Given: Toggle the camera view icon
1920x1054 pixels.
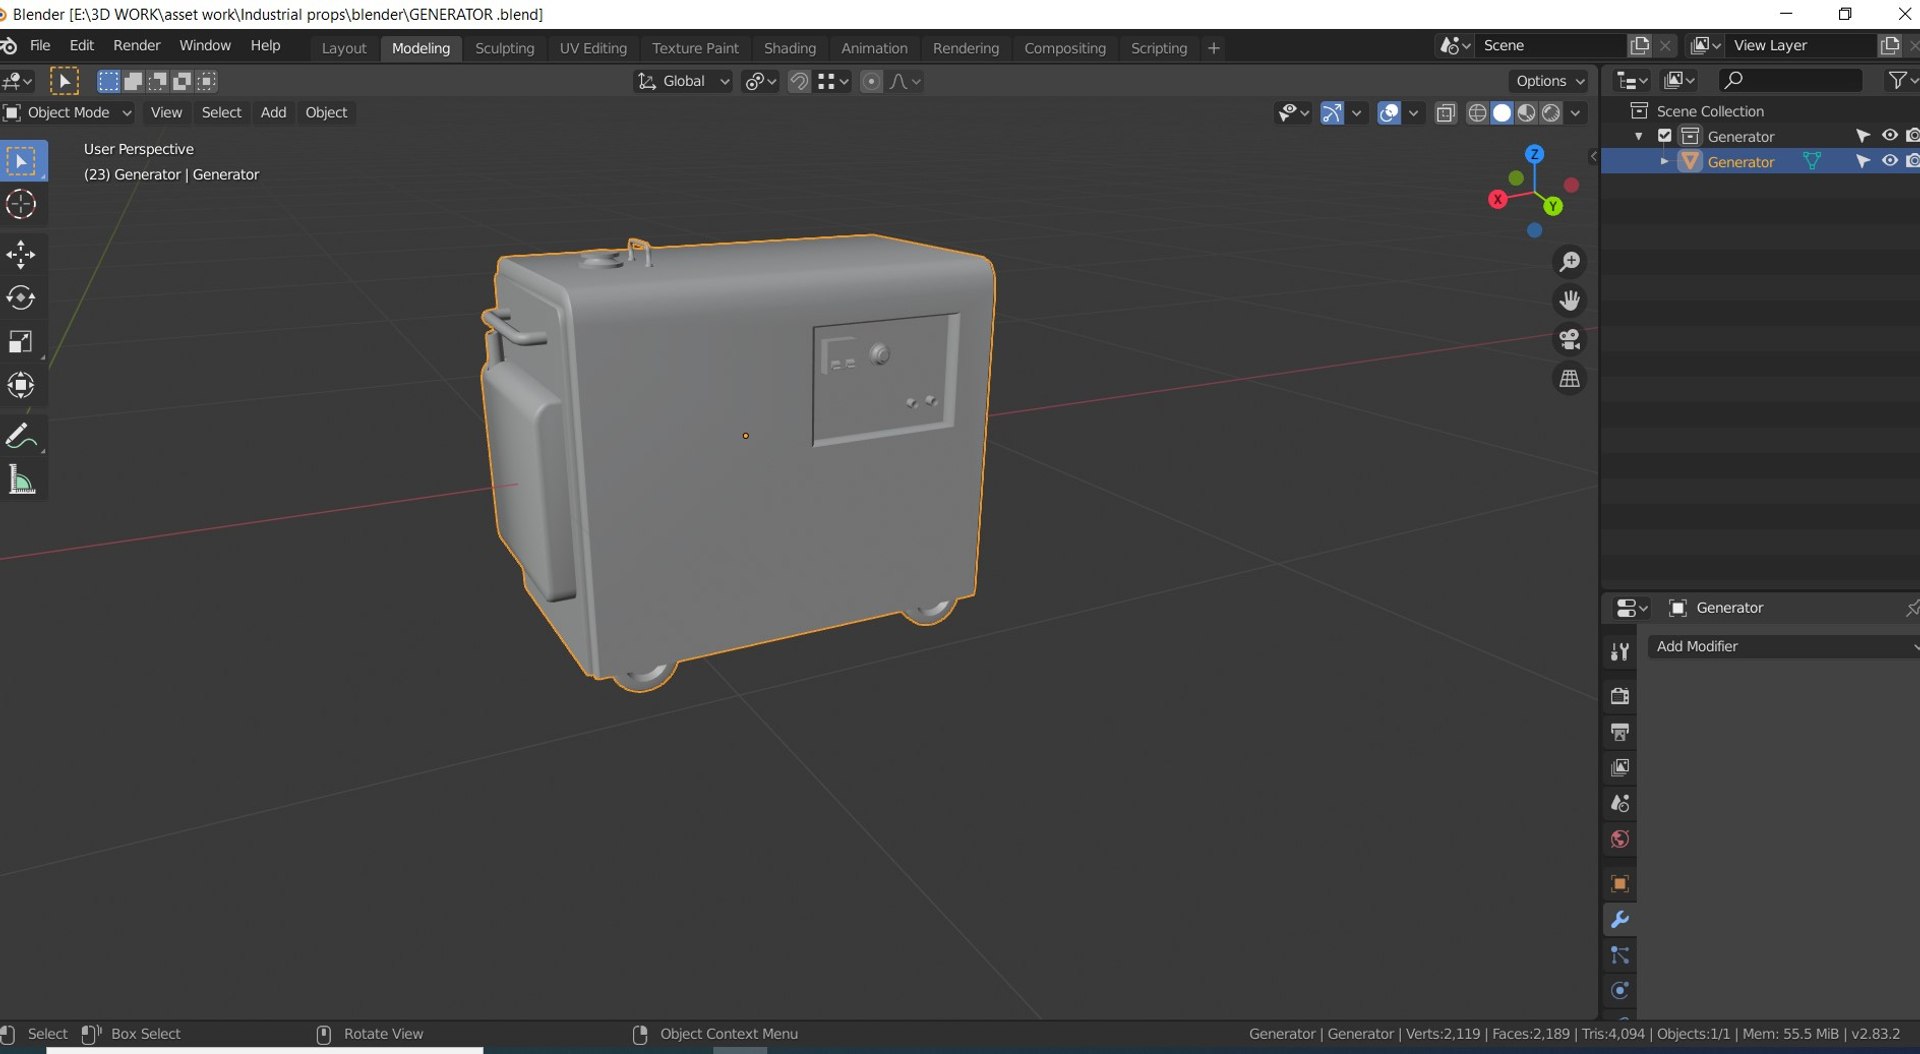Looking at the screenshot, I should click(1570, 340).
